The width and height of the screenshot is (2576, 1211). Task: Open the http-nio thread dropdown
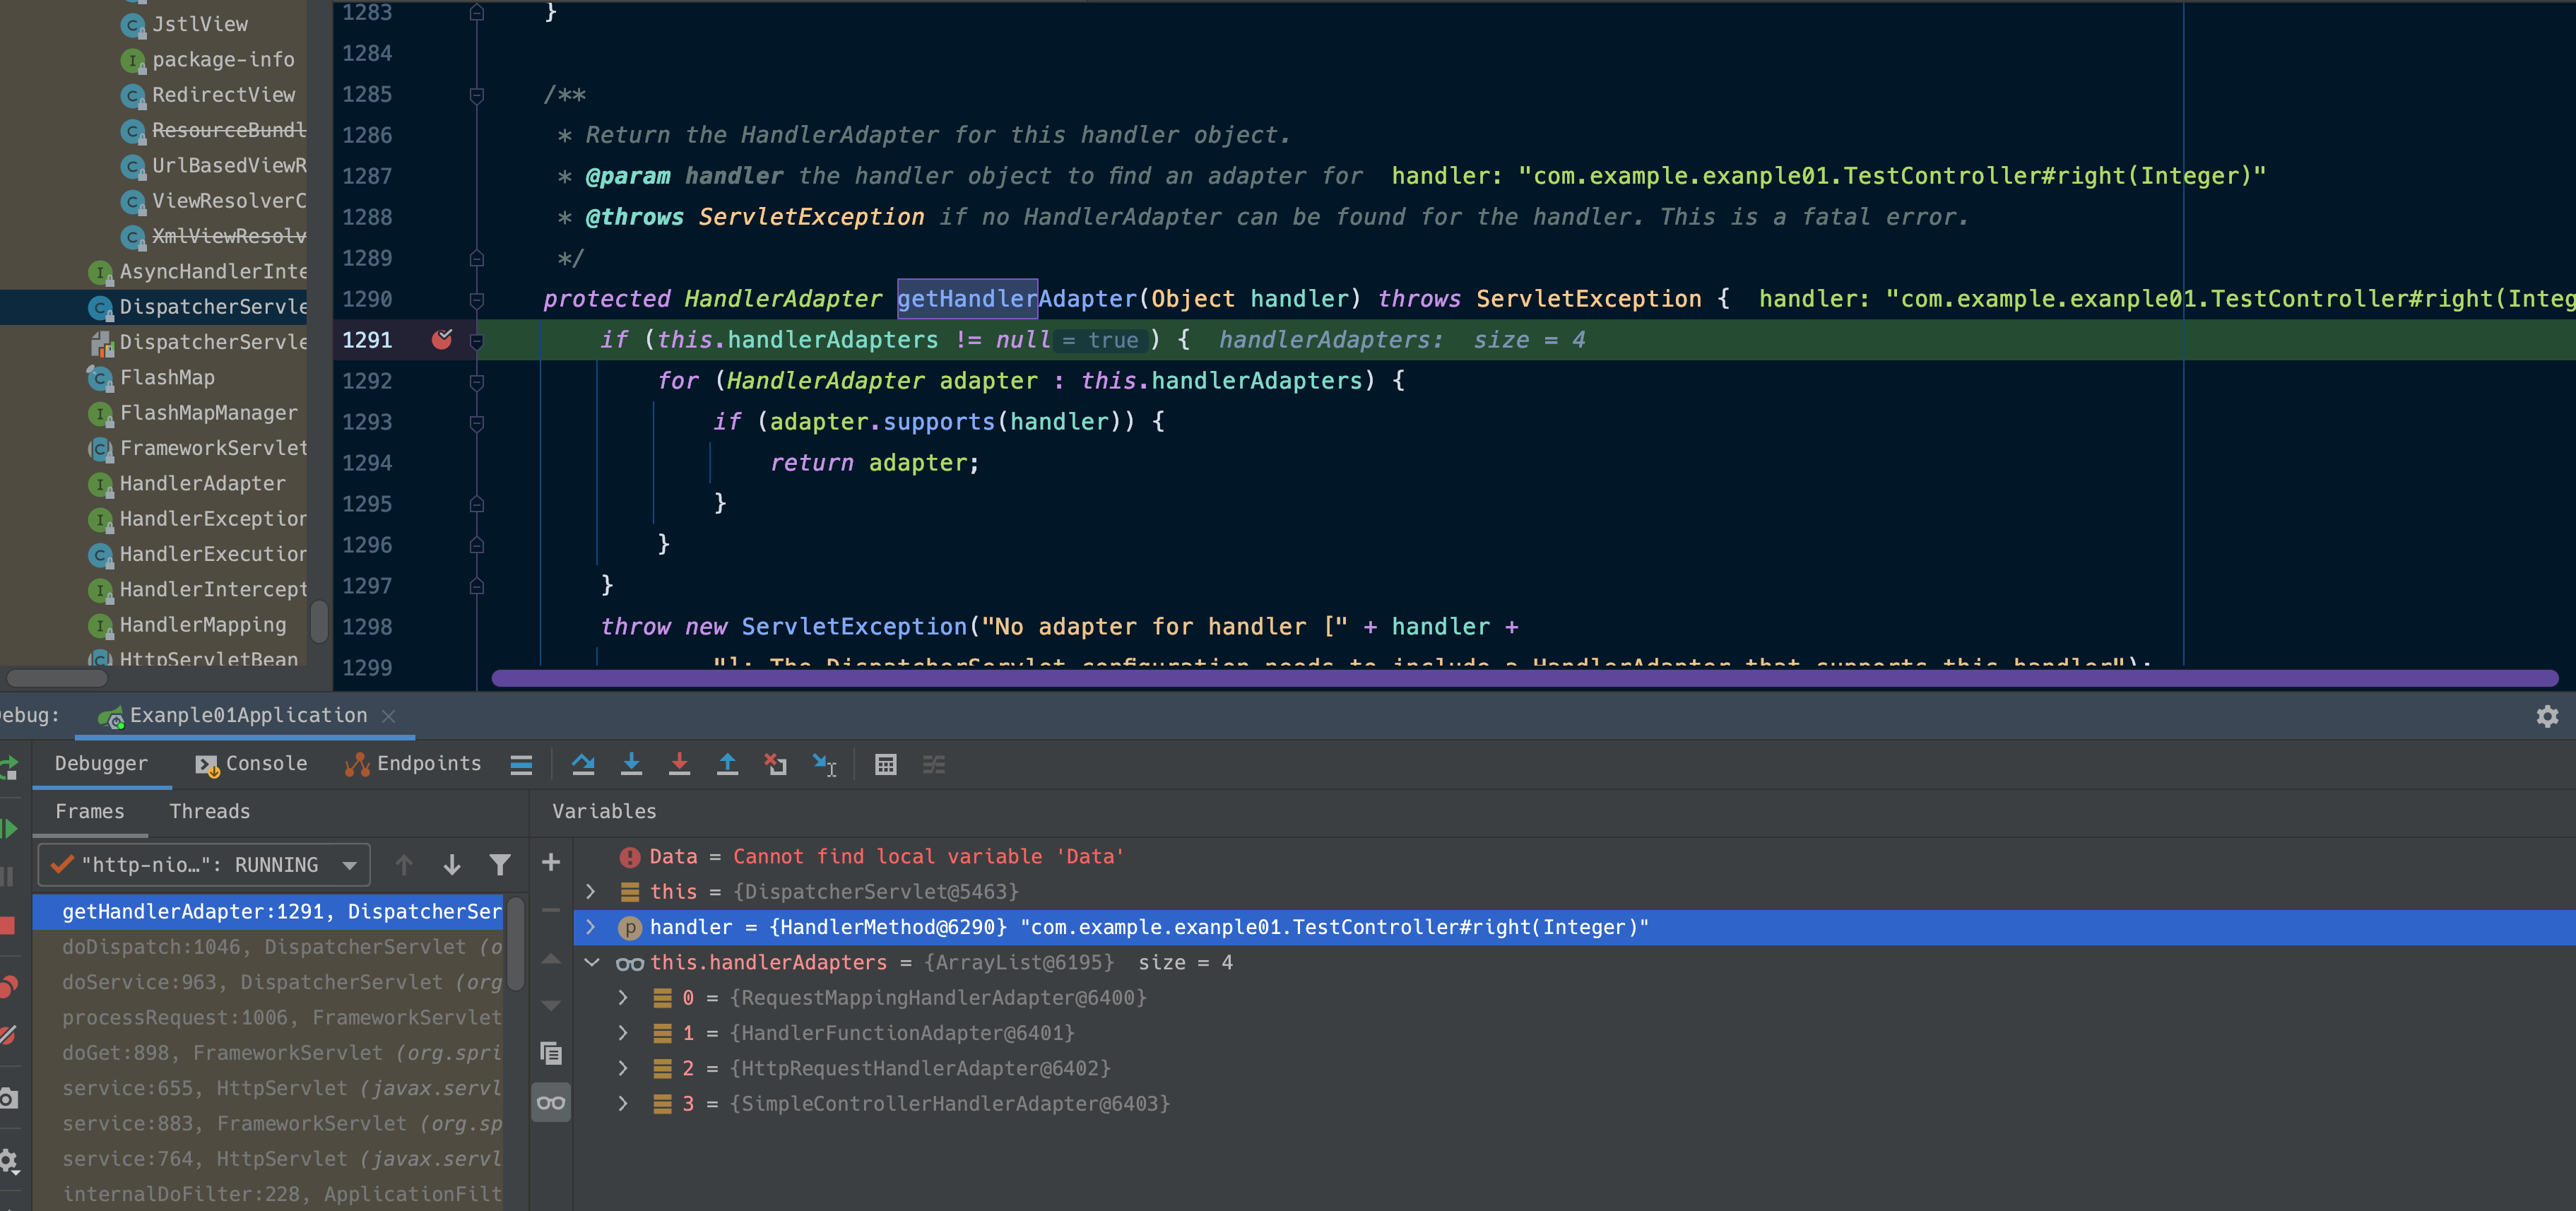(x=349, y=865)
